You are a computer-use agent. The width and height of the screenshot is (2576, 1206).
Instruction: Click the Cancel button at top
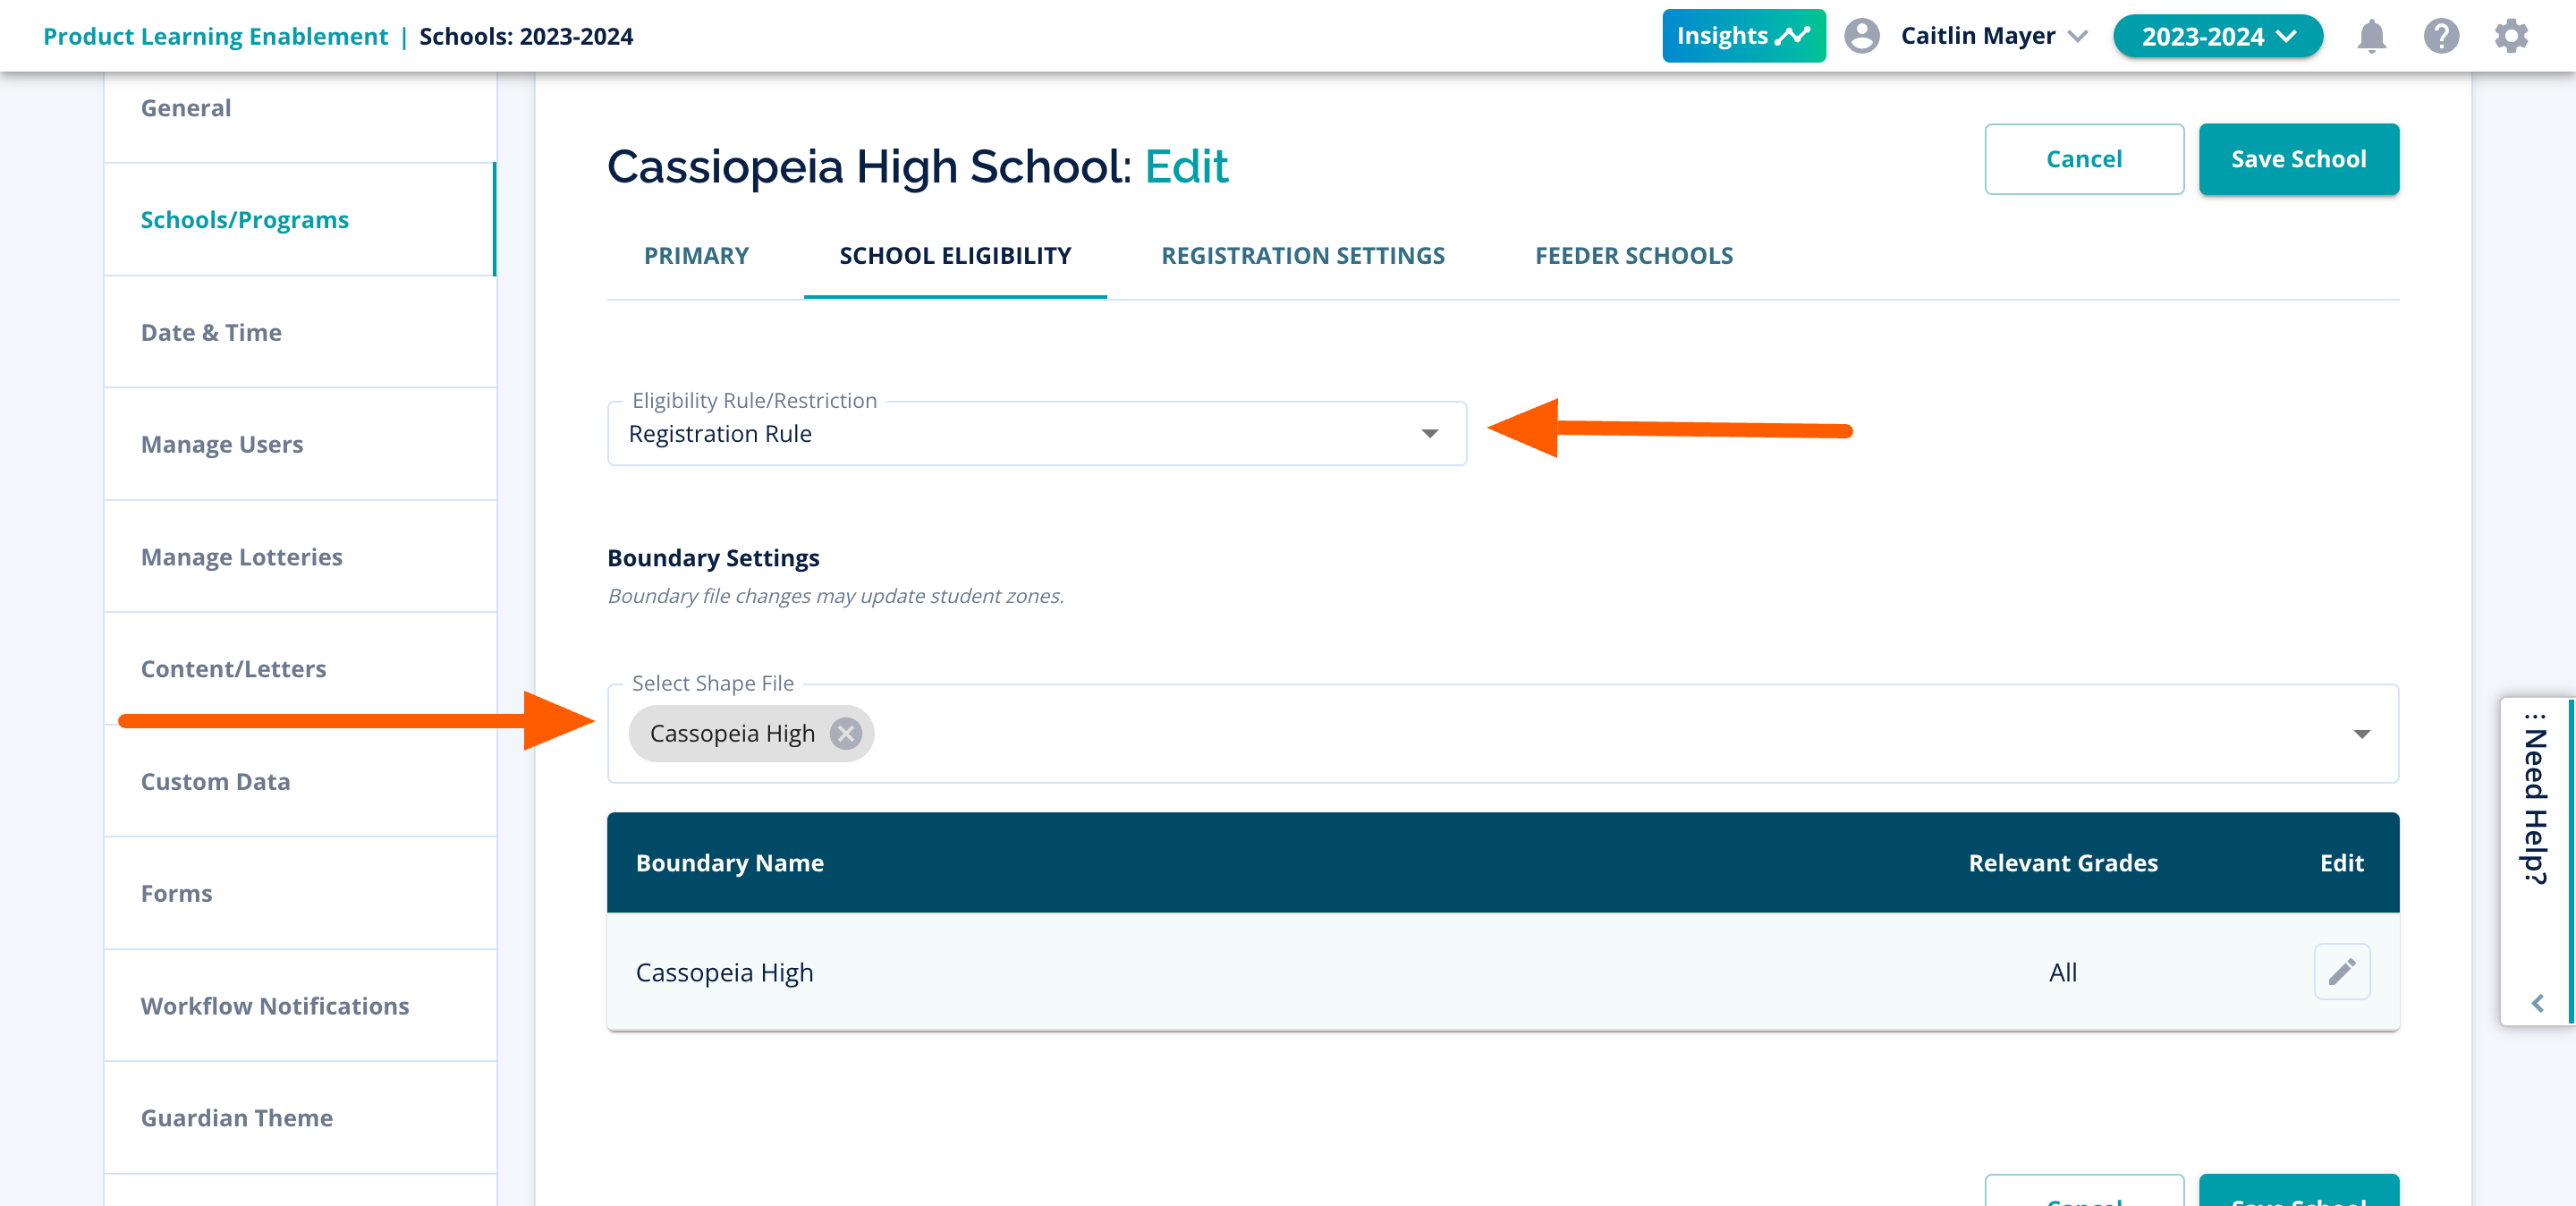(2083, 159)
